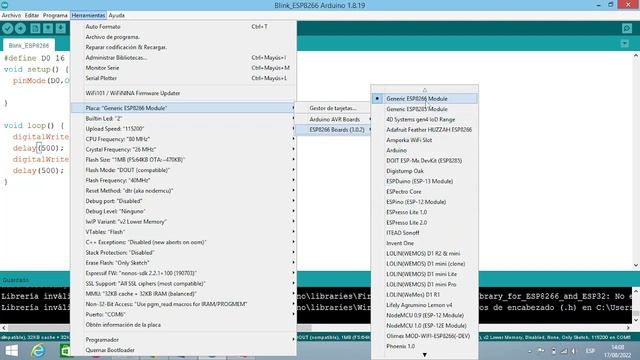640x360 pixels.
Task: Expand Placa Generic ESP8266 Module submenu
Action: coord(183,108)
